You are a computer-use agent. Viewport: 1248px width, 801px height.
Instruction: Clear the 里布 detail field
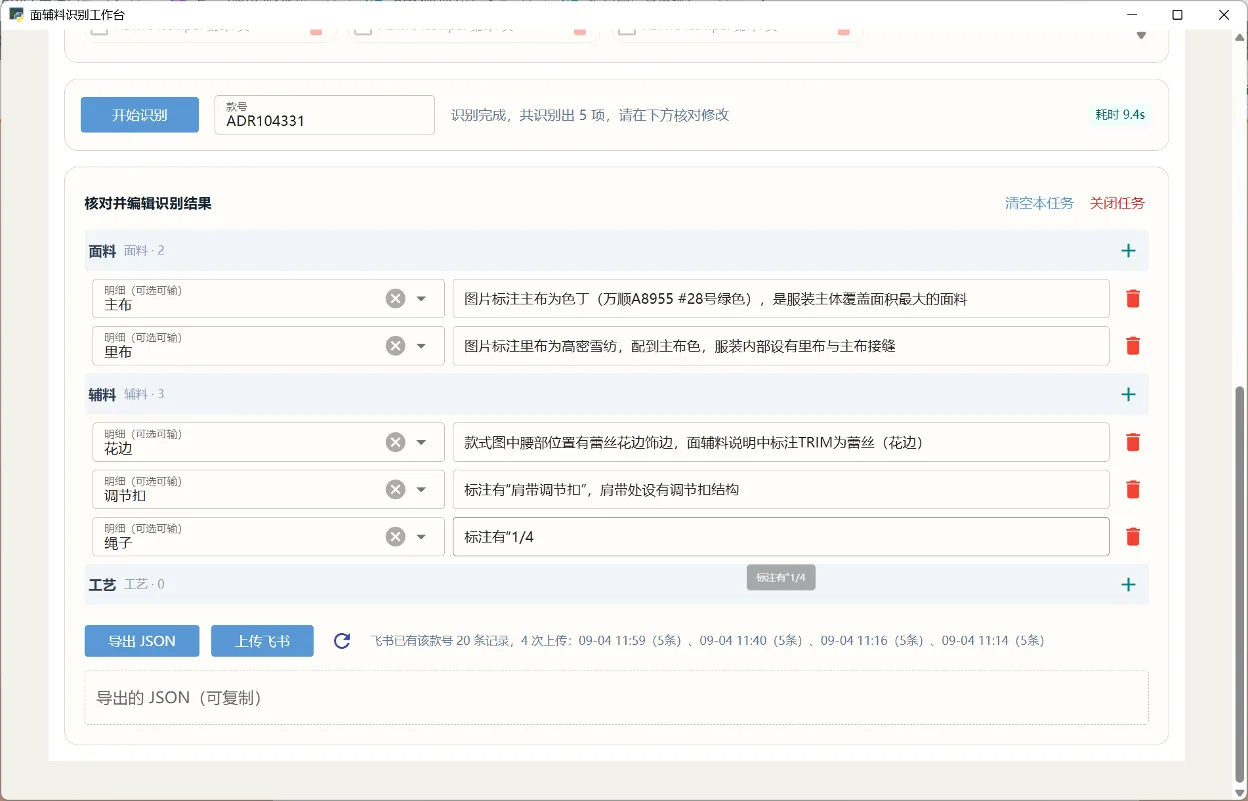point(396,346)
